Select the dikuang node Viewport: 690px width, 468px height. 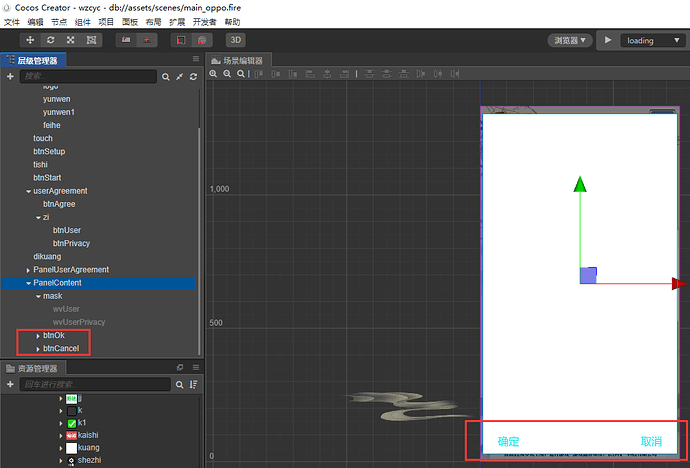[x=47, y=256]
